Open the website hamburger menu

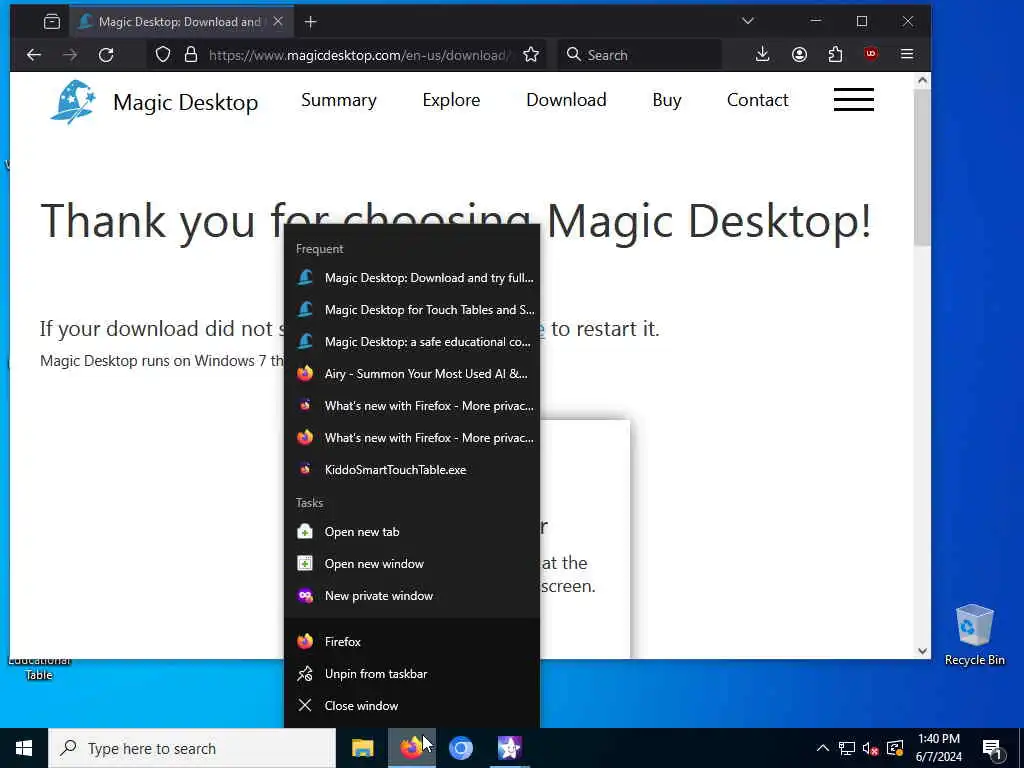(x=854, y=100)
